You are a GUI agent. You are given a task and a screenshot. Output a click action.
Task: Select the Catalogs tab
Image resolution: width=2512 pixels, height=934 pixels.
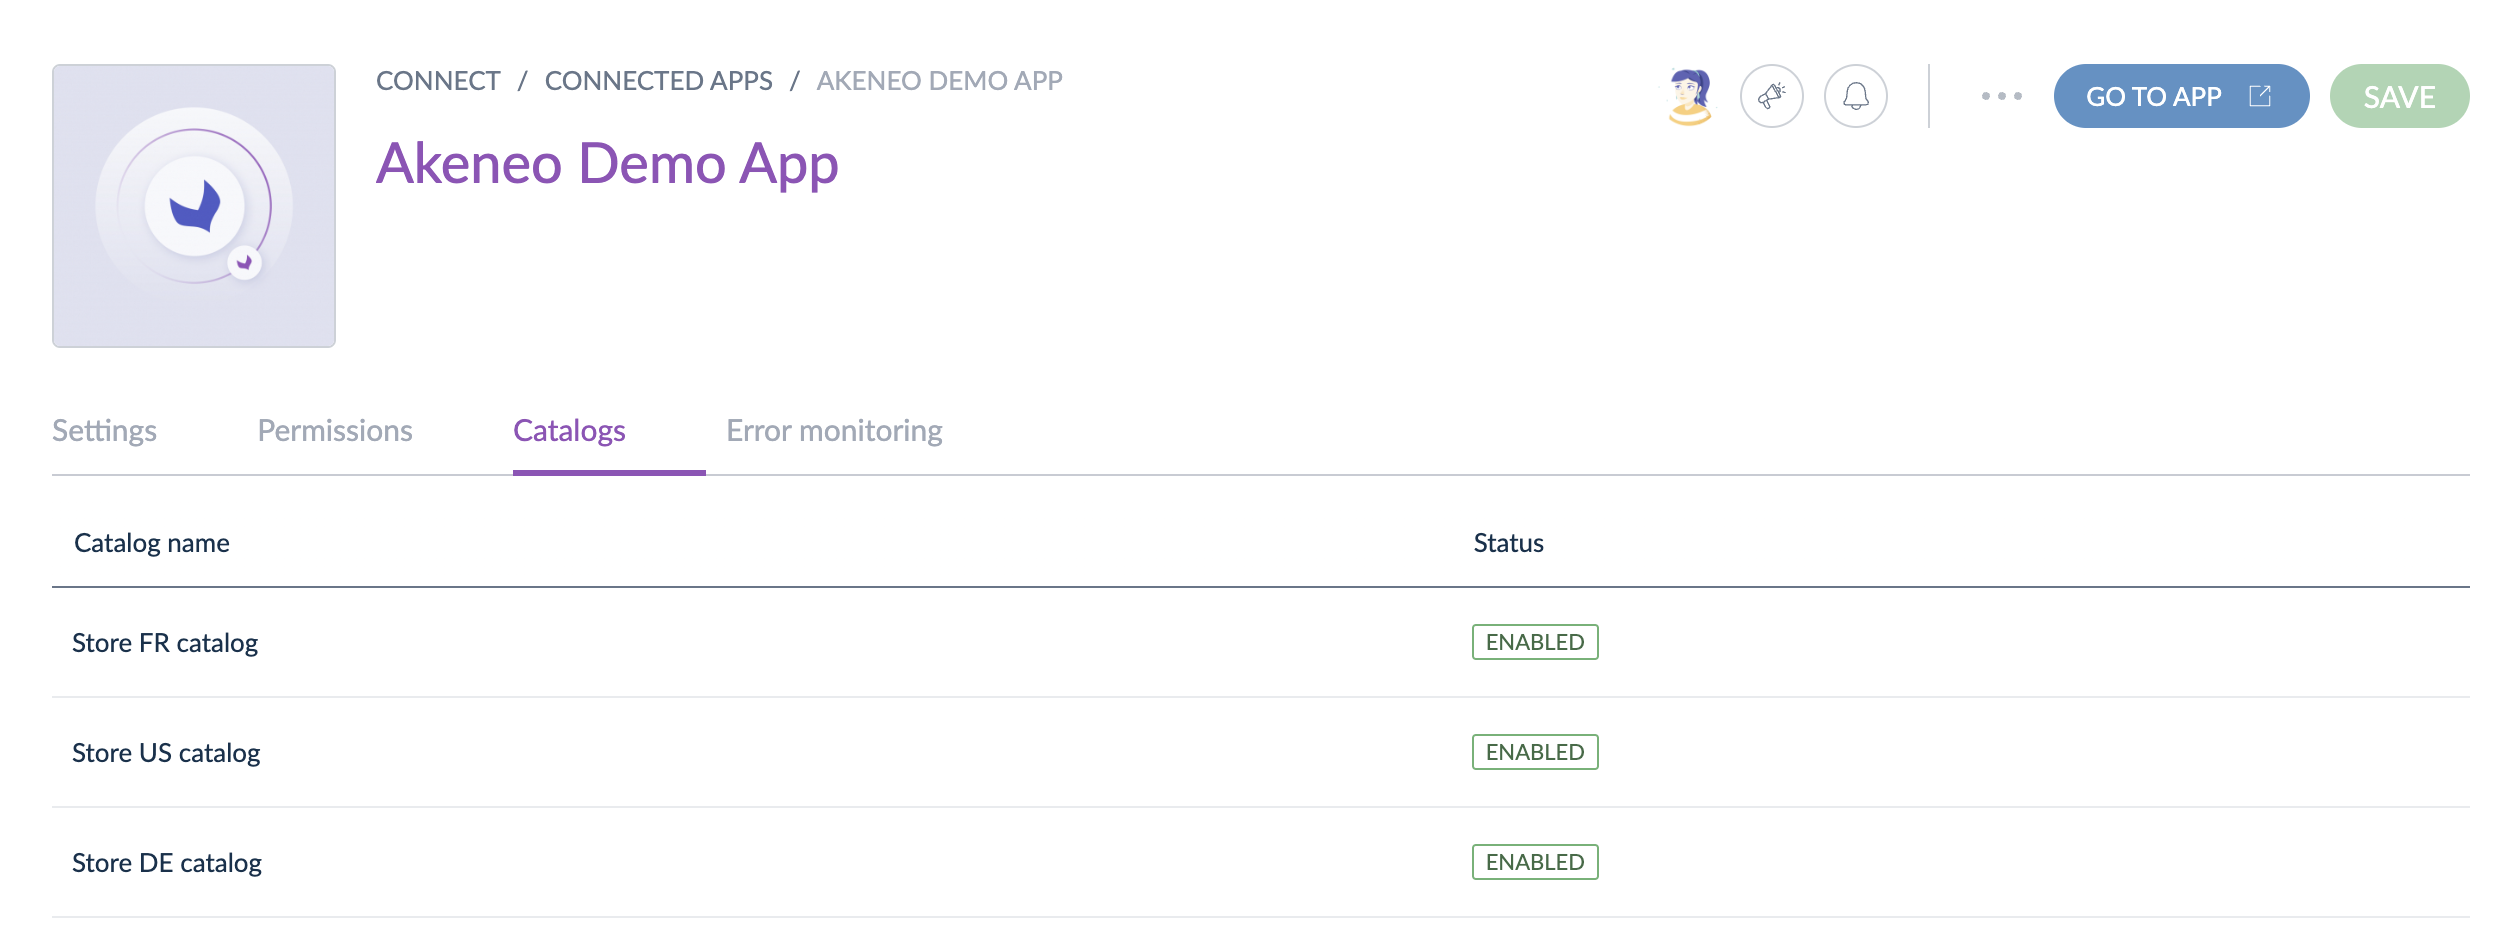tap(569, 430)
